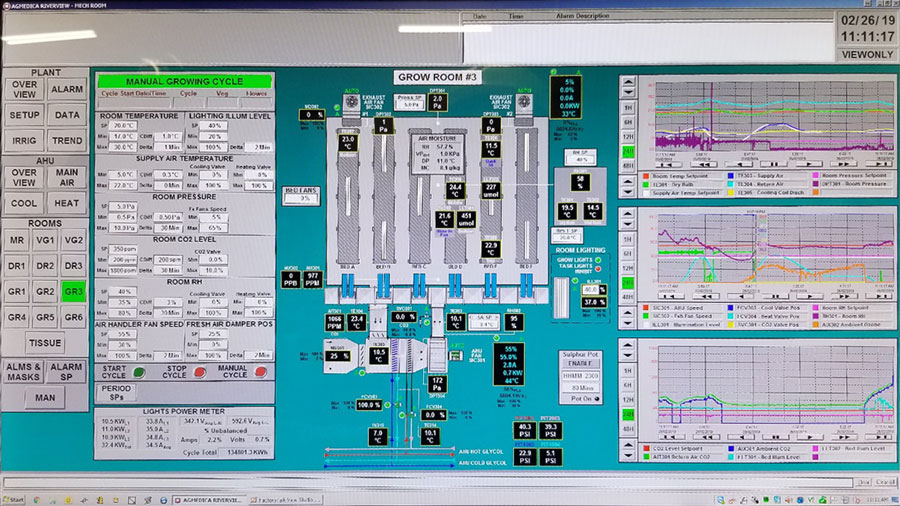Open the Trend screen
The image size is (900, 506).
click(67, 141)
